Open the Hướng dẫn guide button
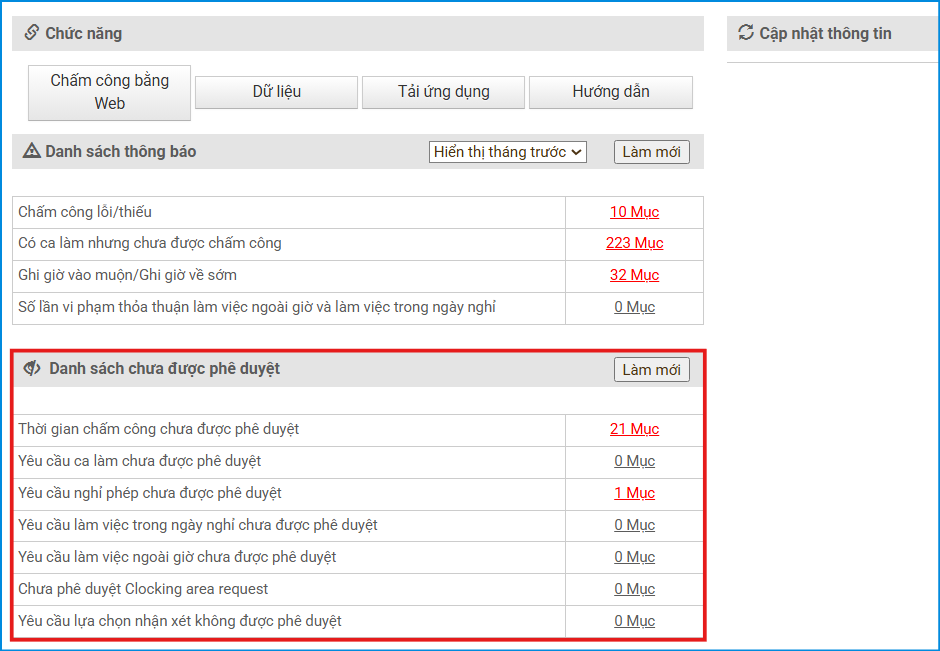Screen dimensions: 940x651 coord(610,92)
